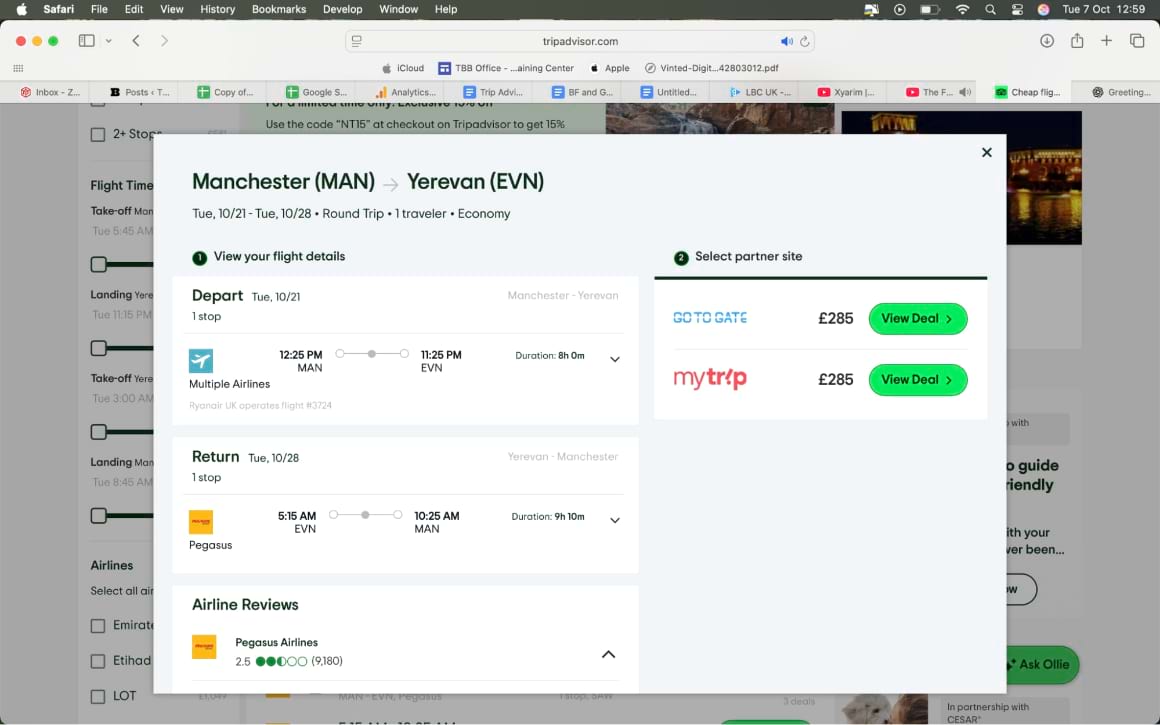Click the reload page icon in address bar
This screenshot has width=1160, height=725.
(804, 41)
